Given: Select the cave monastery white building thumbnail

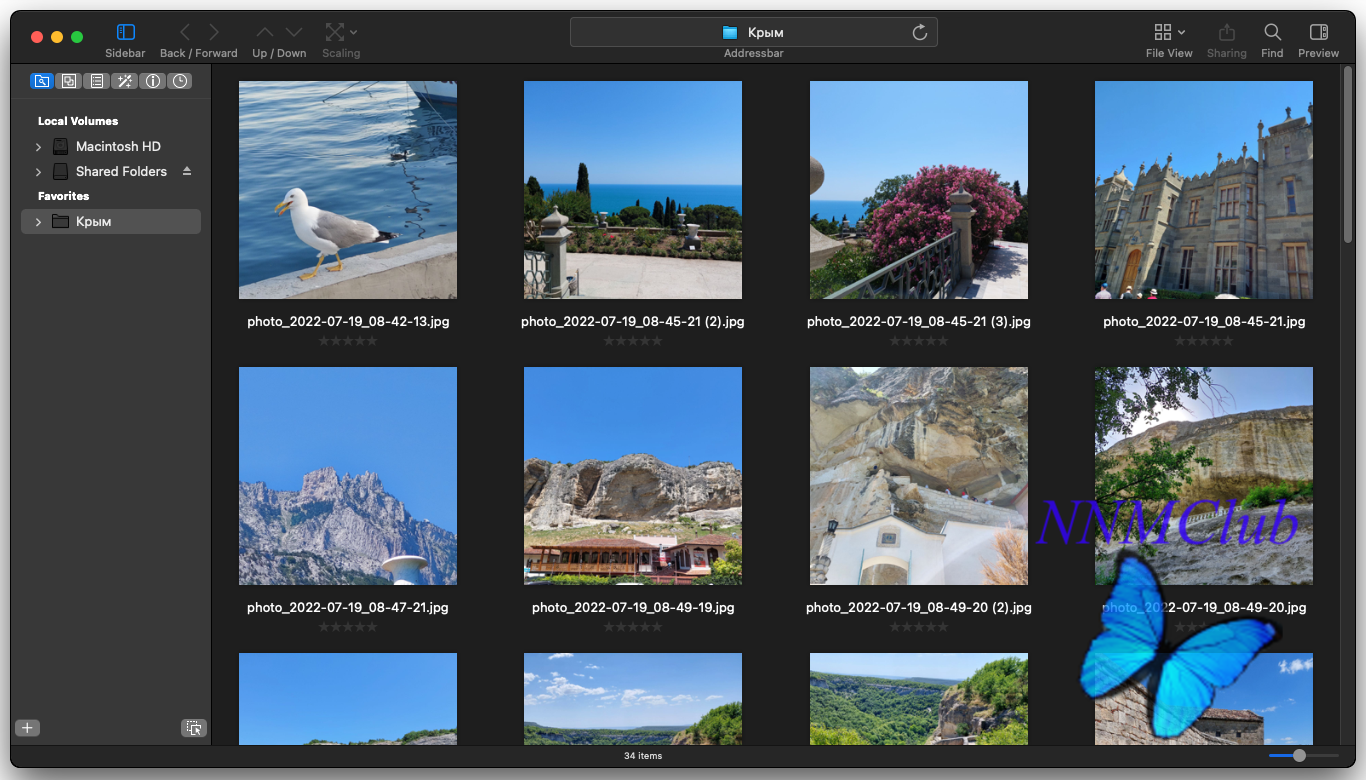Looking at the screenshot, I should [x=919, y=476].
